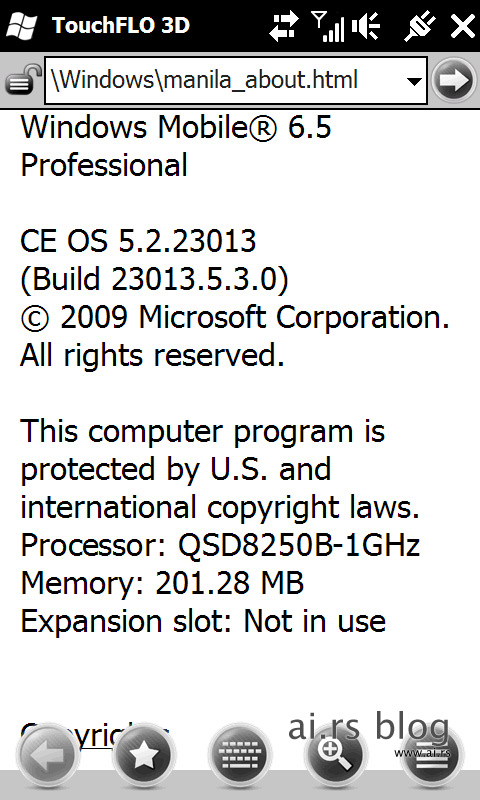The image size is (480, 800).
Task: Expand the address bar history dropdown
Action: [415, 81]
